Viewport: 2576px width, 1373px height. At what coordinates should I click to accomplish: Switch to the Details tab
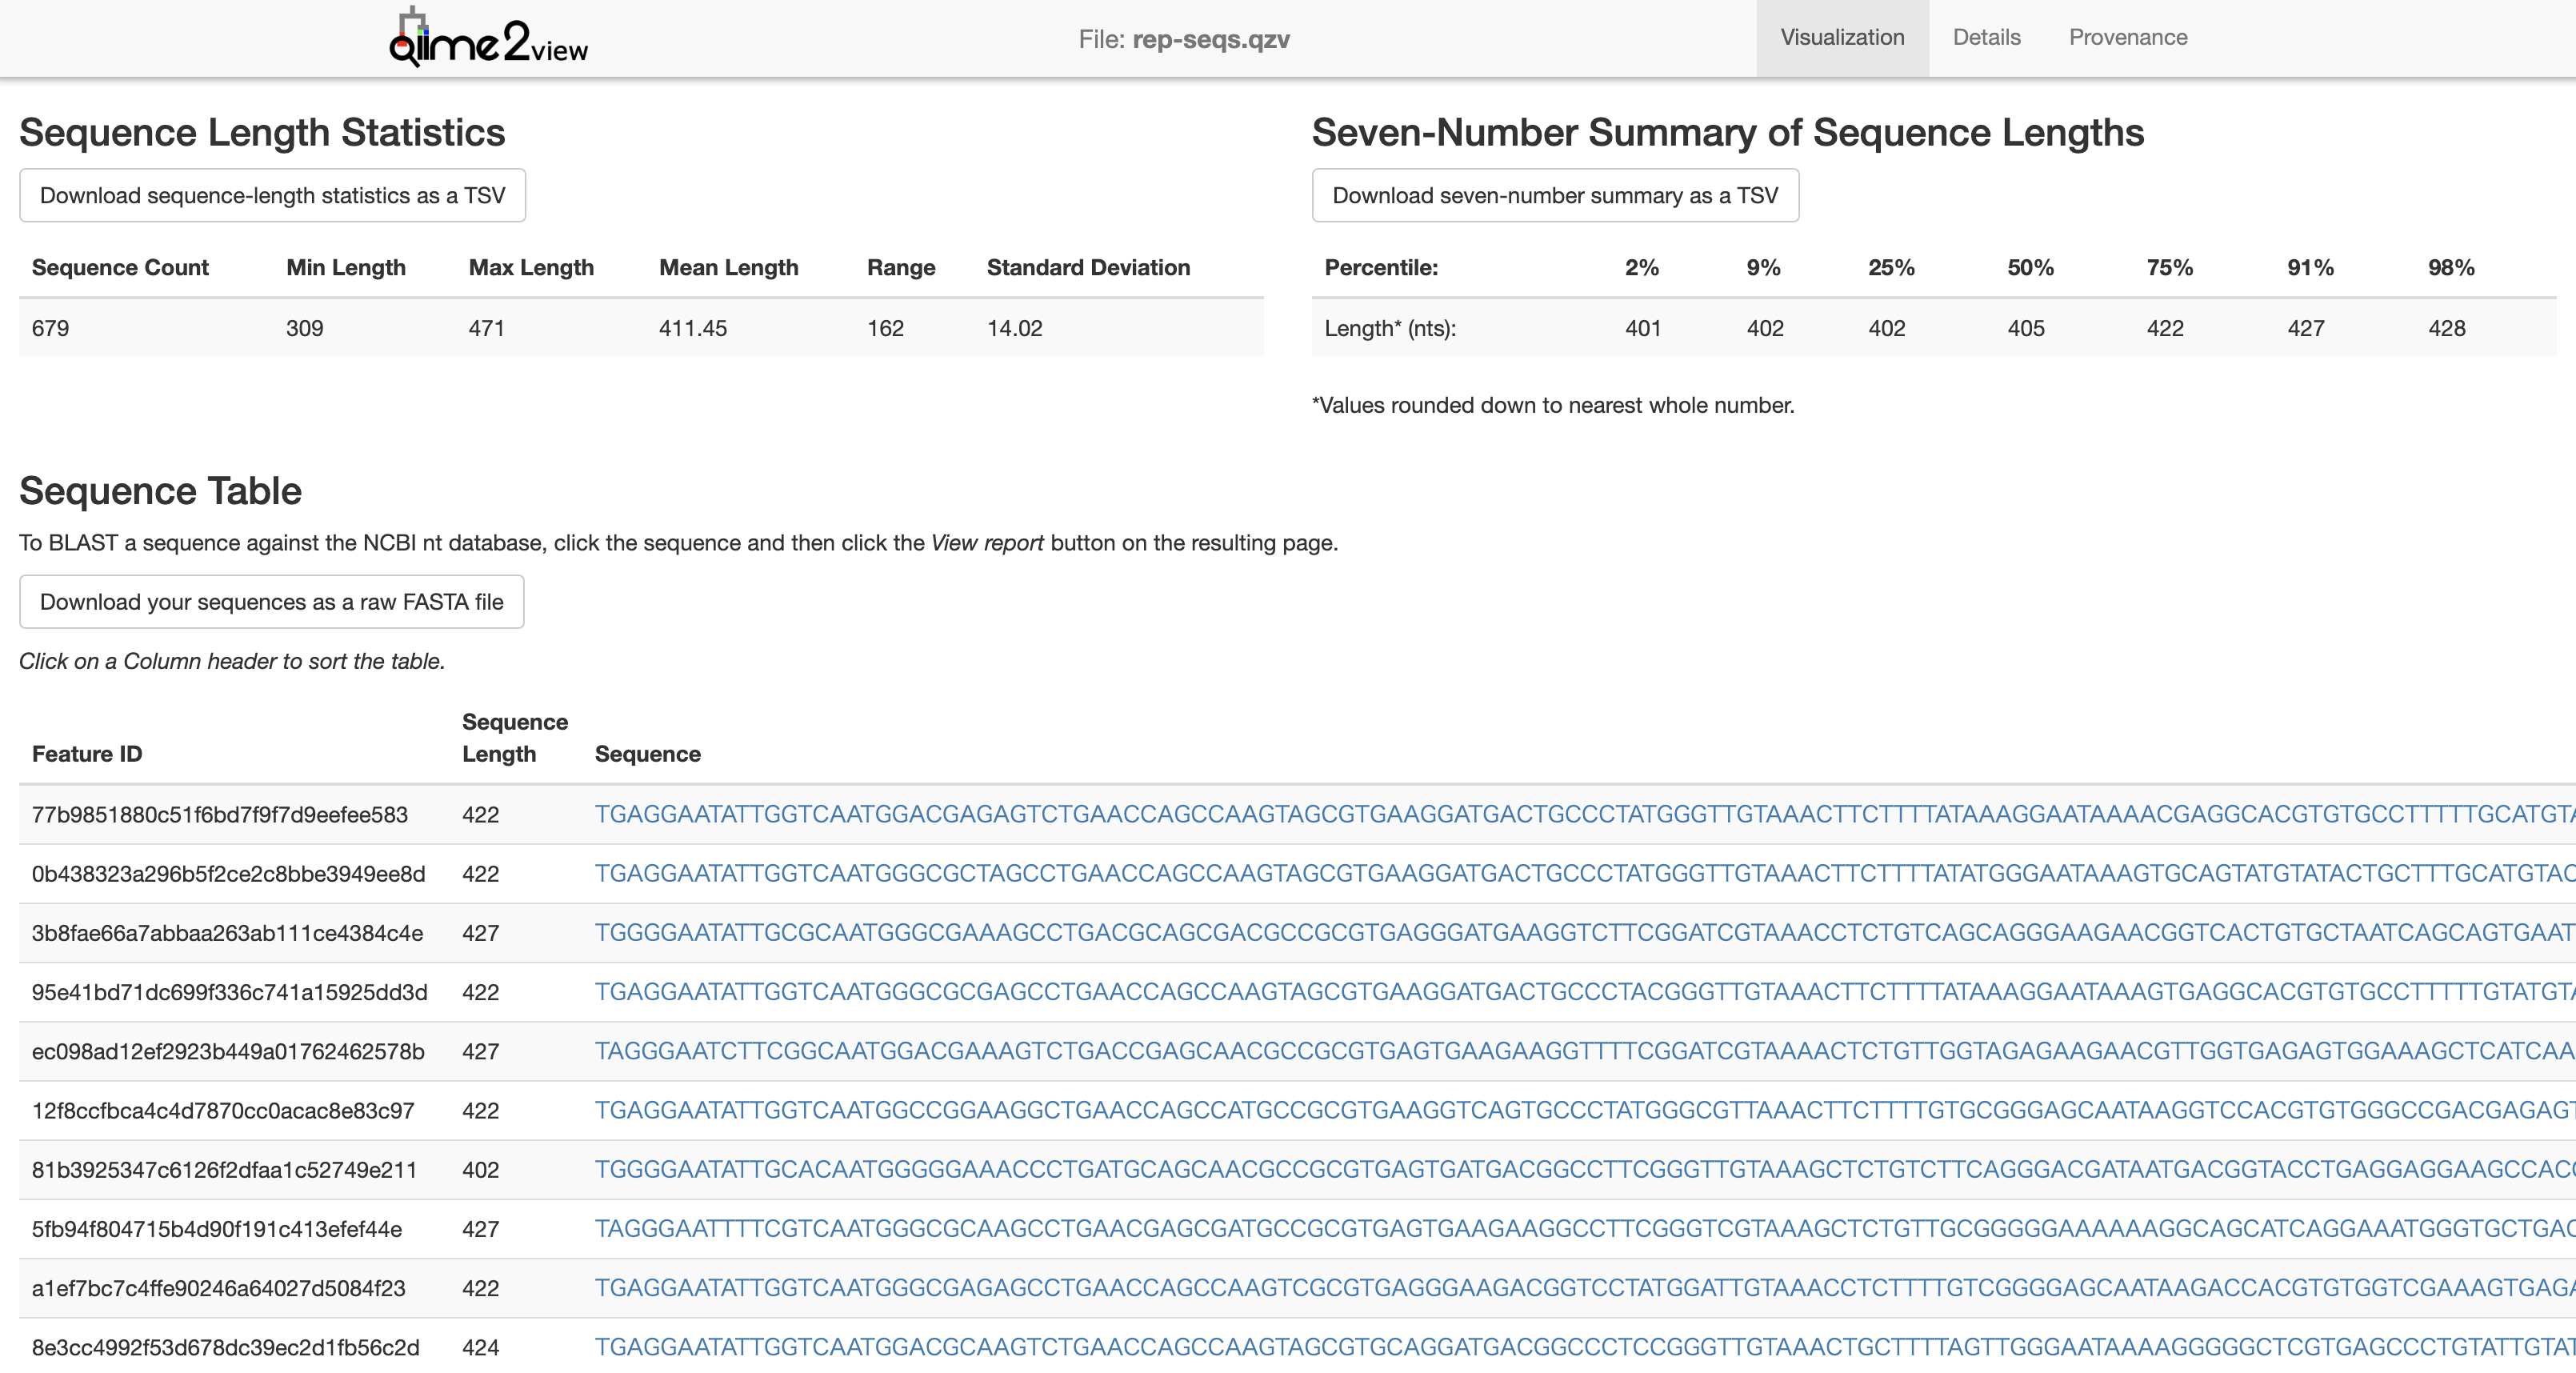1986,38
